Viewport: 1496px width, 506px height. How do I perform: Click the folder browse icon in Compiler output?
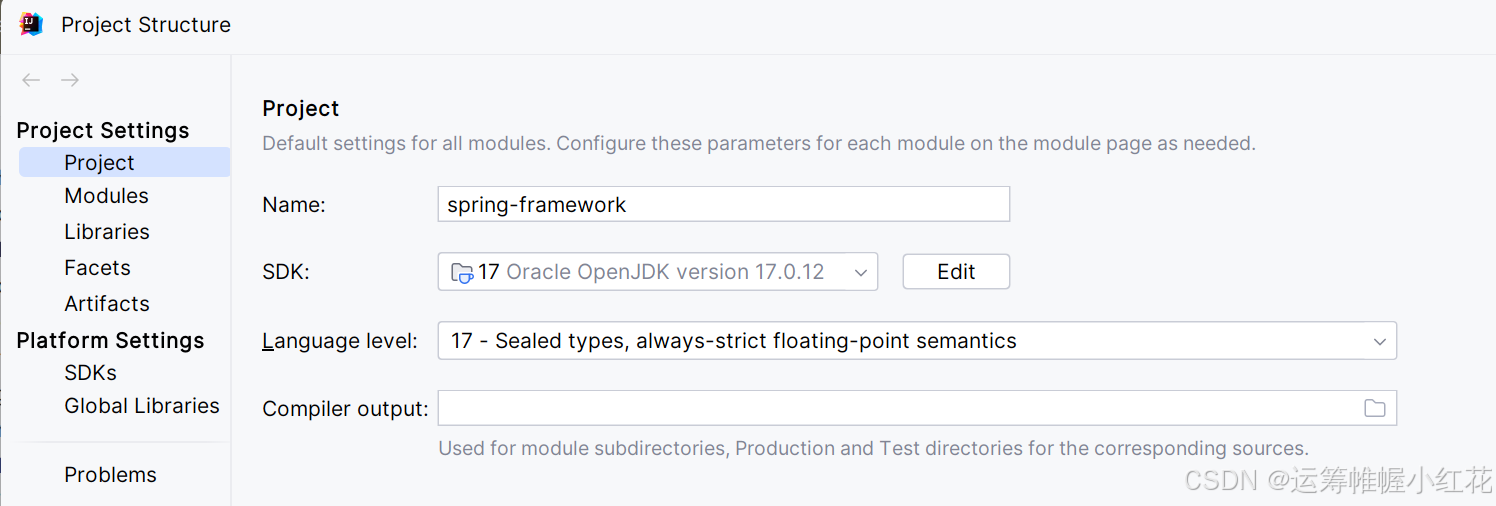[x=1375, y=408]
